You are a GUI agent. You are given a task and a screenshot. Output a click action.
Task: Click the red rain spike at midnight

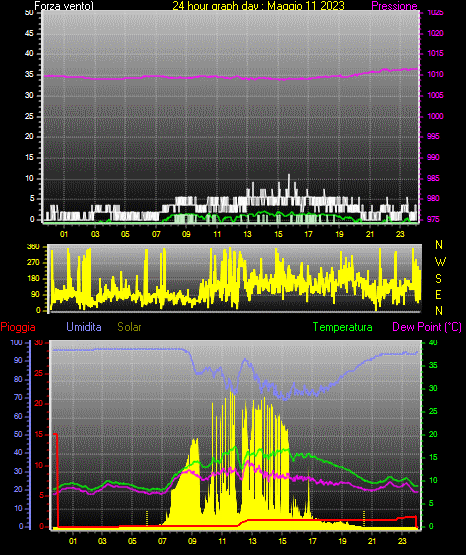pyautogui.click(x=56, y=480)
